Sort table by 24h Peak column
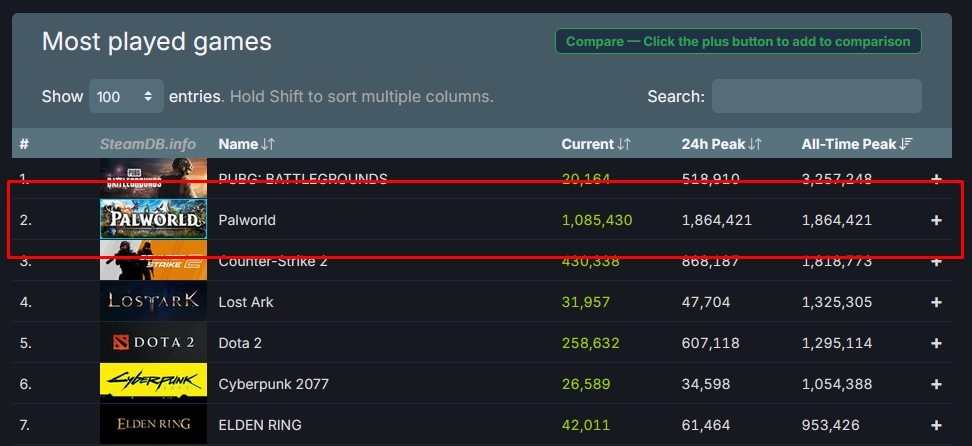 (722, 144)
